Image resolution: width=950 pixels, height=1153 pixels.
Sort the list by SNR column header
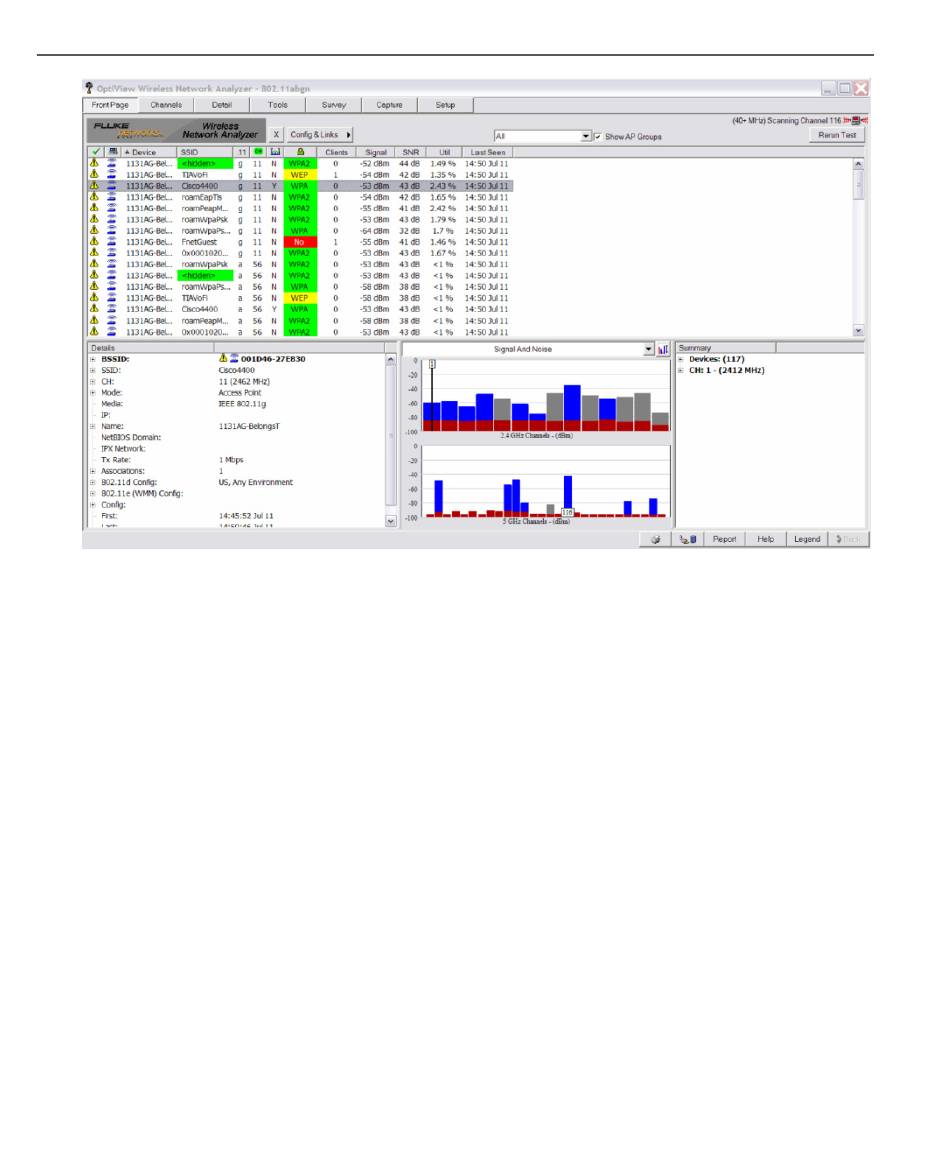(x=410, y=152)
